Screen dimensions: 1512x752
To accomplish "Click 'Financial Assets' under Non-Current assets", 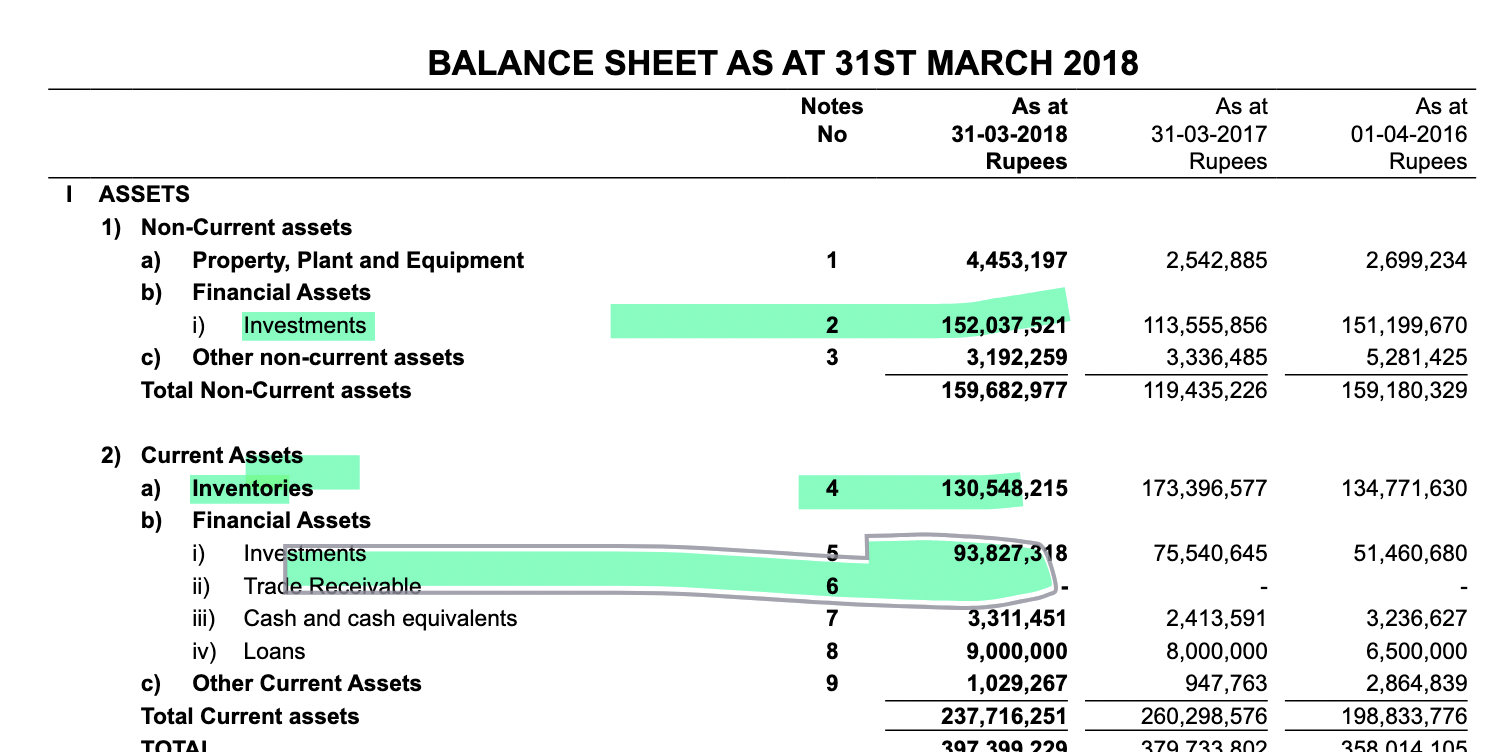I will 281,293.
